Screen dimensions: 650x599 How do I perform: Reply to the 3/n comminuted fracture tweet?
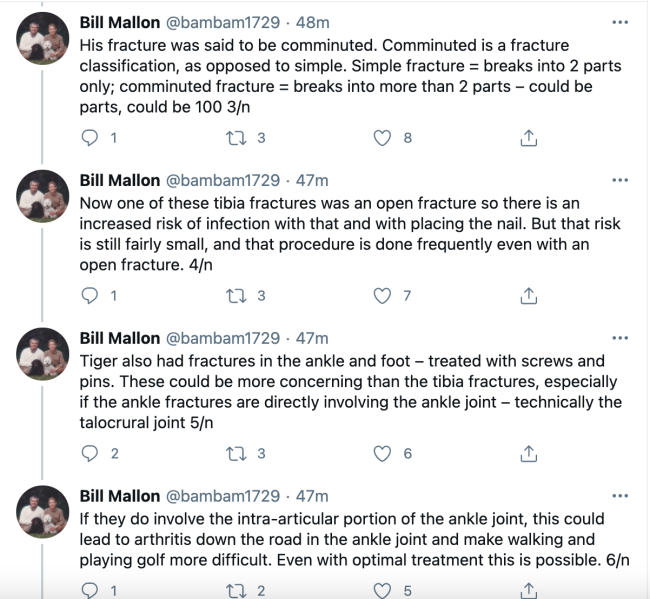[90, 138]
